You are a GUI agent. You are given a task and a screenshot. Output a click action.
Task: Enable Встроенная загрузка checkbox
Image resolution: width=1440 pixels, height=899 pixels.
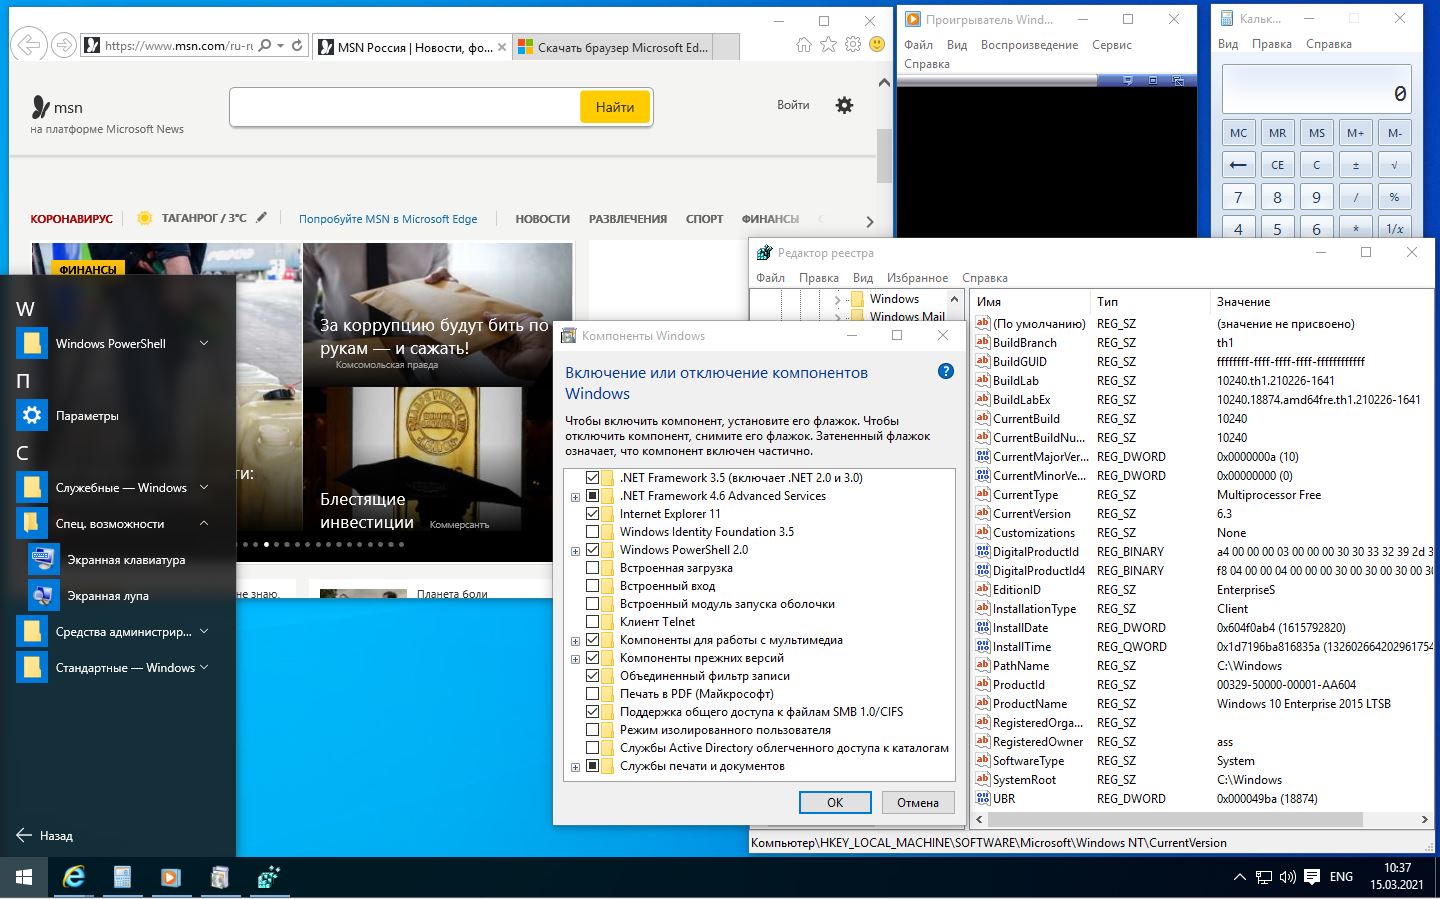tap(592, 567)
